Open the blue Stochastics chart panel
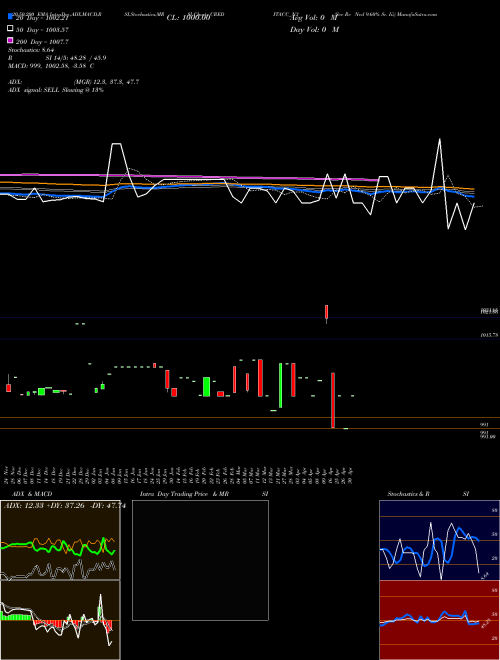Image resolution: width=500 pixels, height=660 pixels. pyautogui.click(x=439, y=540)
